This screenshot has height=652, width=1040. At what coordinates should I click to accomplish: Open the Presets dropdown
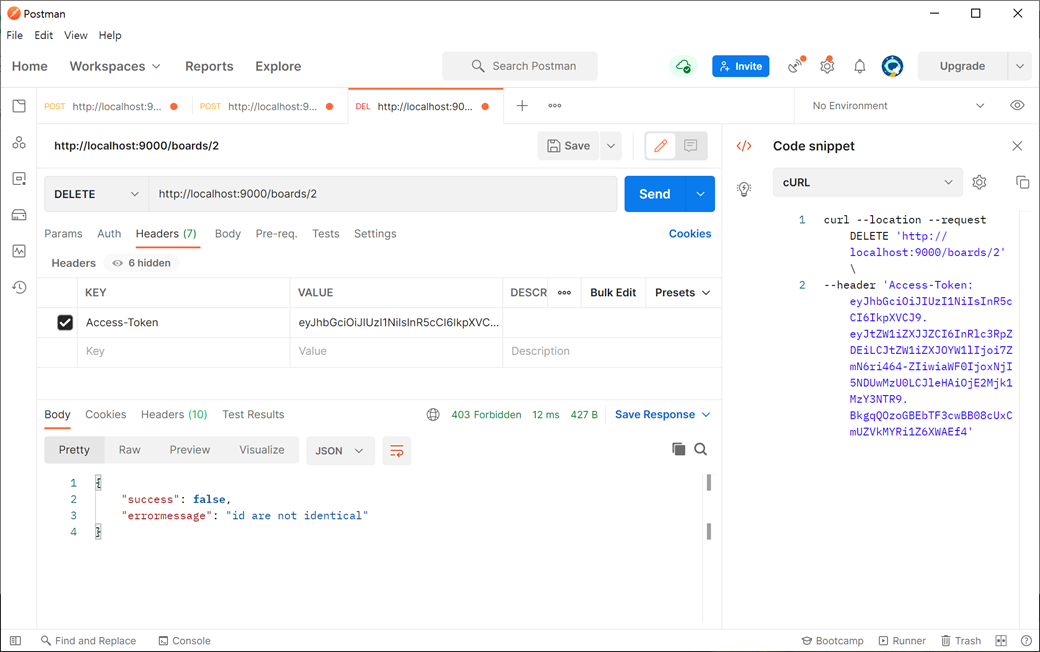682,293
